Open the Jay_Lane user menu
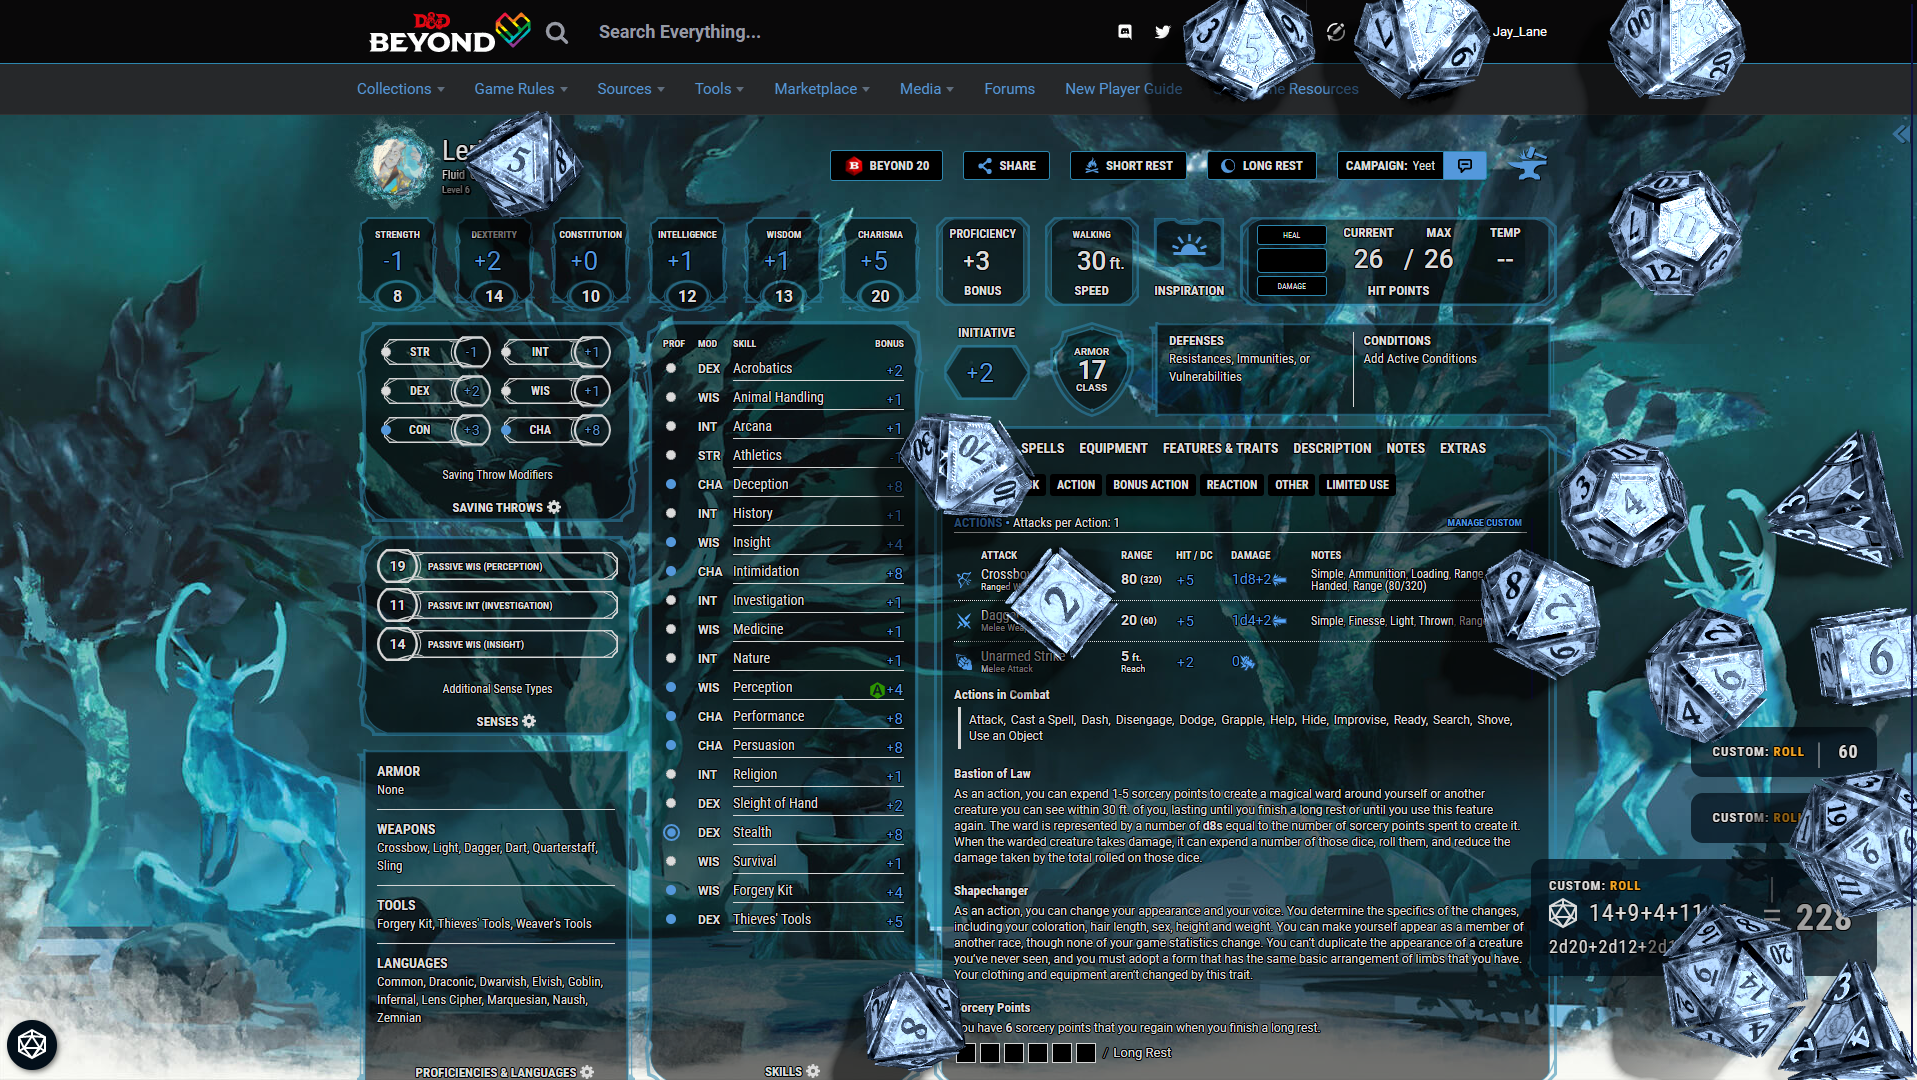Screen dimensions: 1917x1080 (x=1519, y=32)
